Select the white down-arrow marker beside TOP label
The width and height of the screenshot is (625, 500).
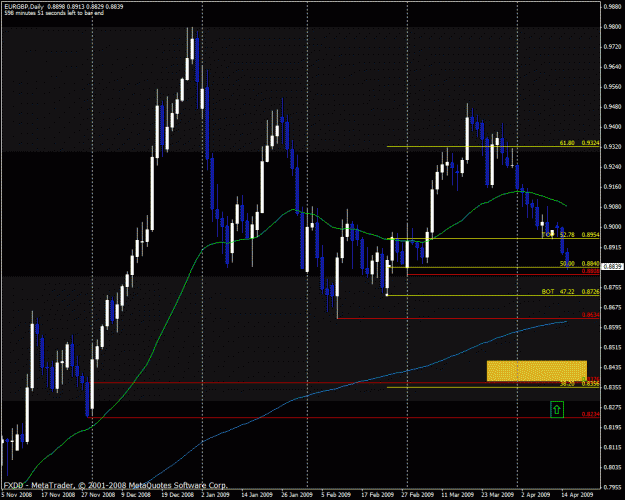point(552,233)
